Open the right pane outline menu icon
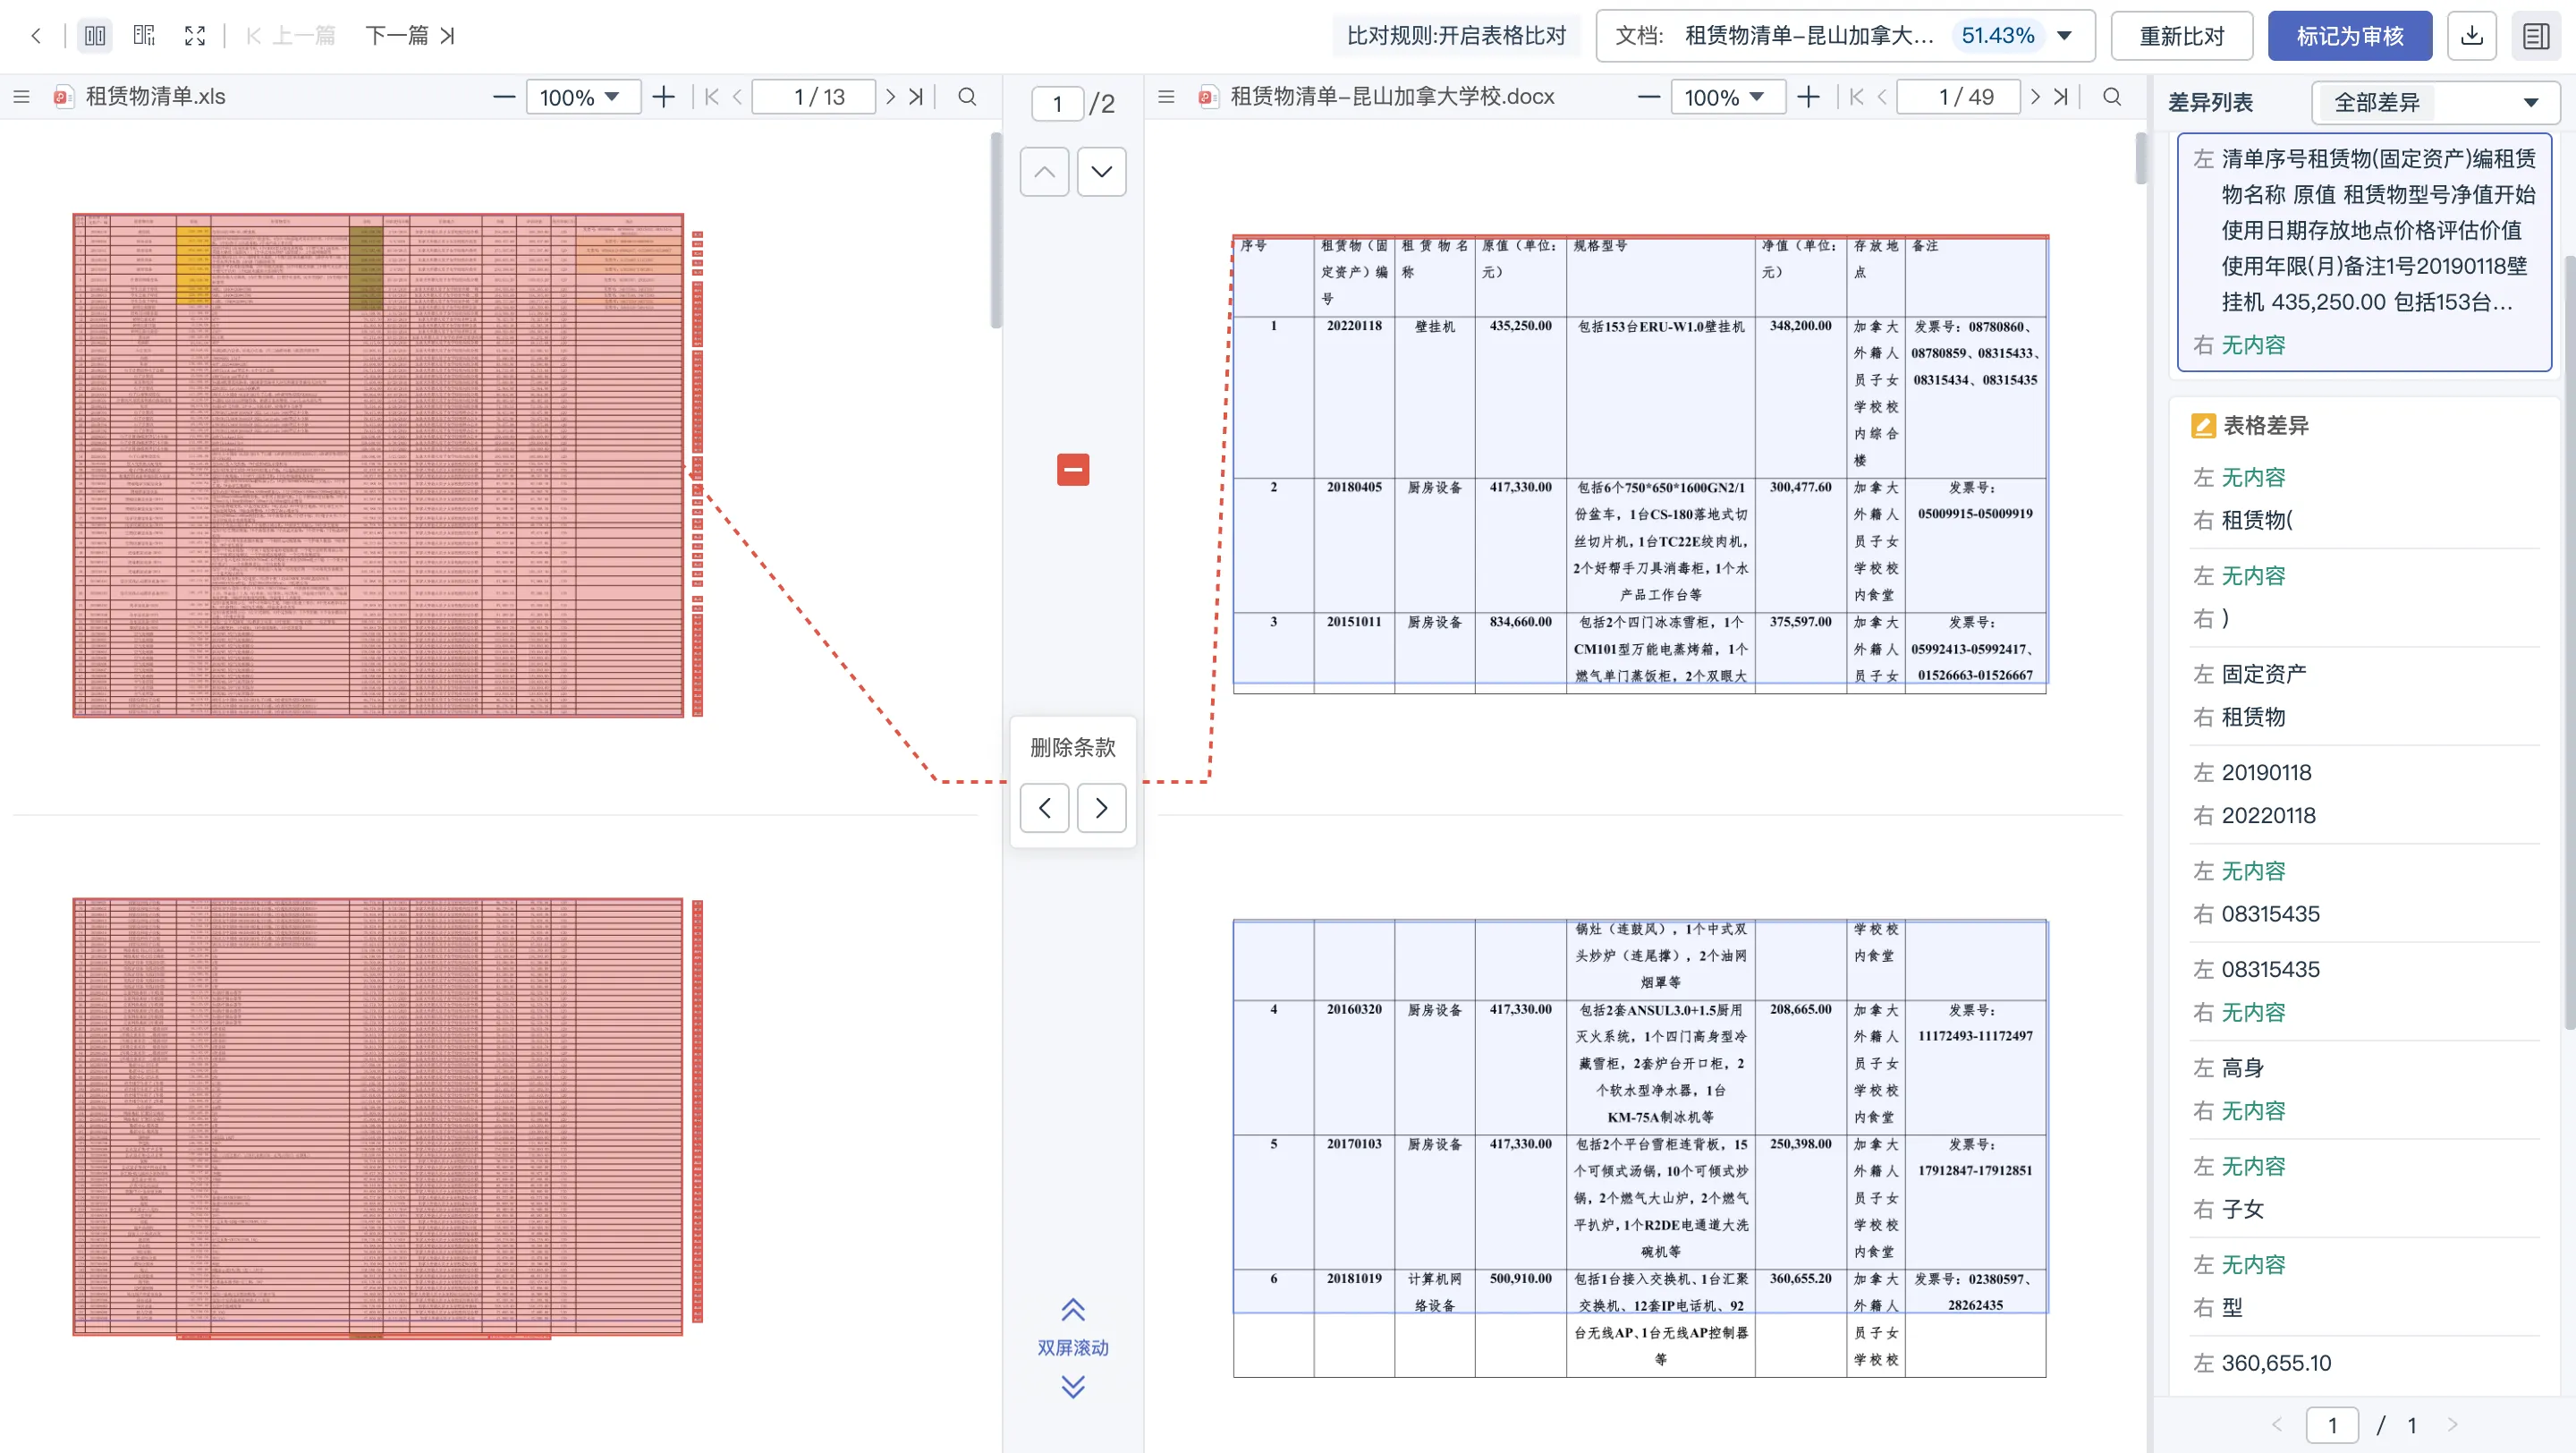This screenshot has height=1453, width=2576. tap(1166, 97)
